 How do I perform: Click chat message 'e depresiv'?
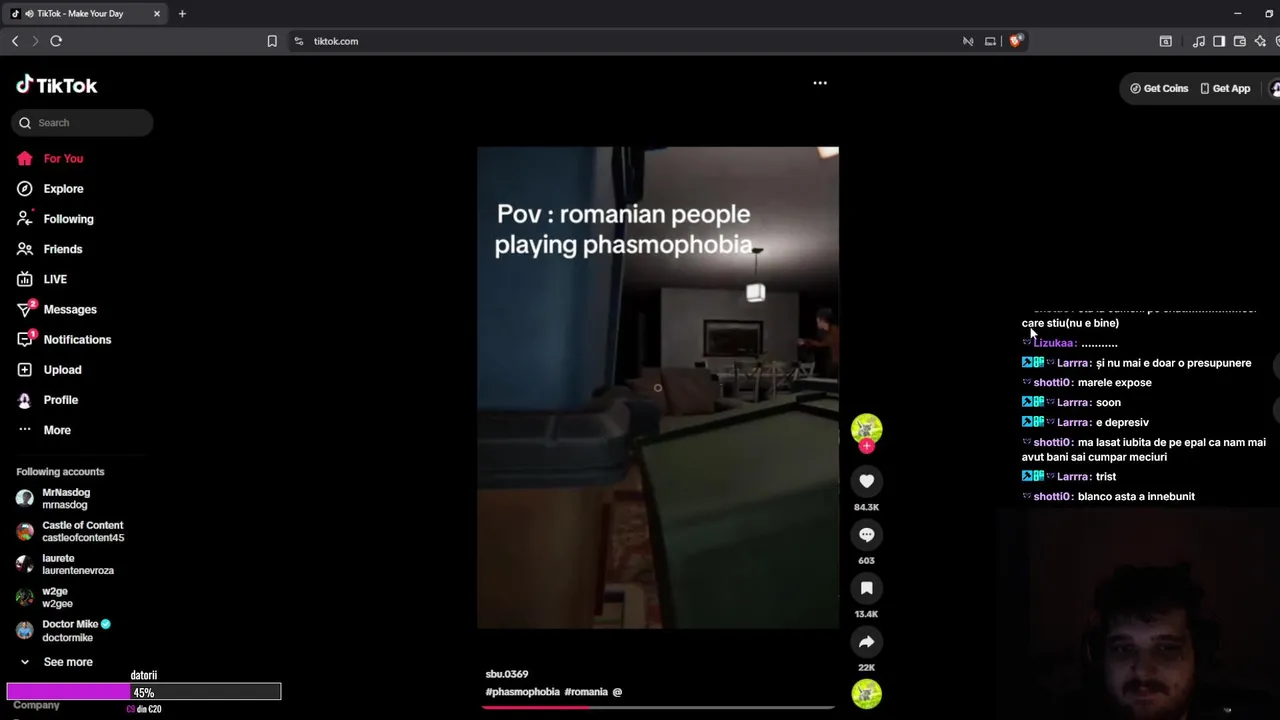pyautogui.click(x=1122, y=422)
